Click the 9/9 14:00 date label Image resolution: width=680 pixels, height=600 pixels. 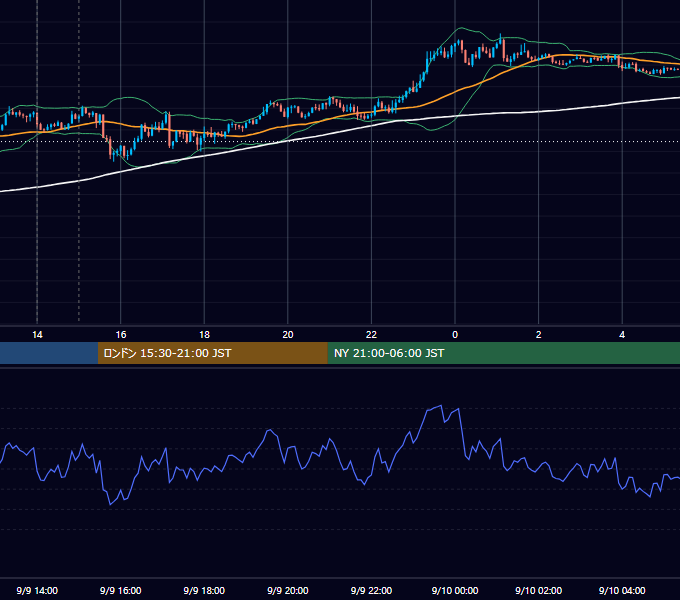click(37, 590)
